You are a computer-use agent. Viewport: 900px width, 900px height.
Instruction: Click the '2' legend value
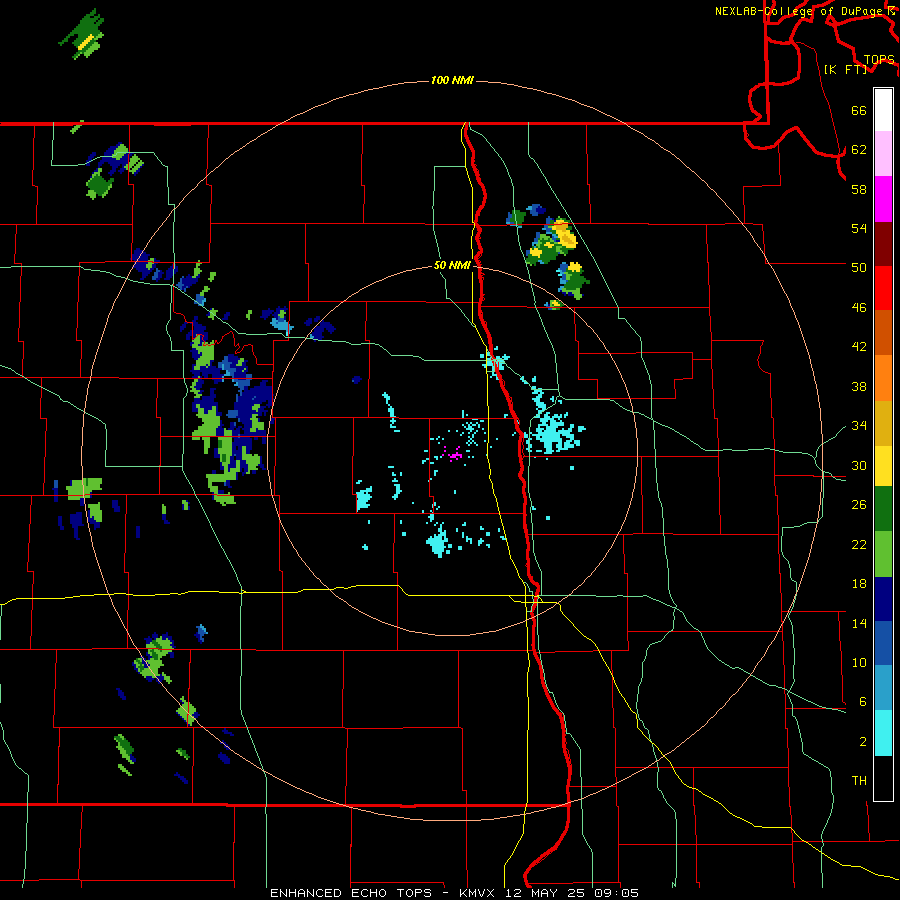pyautogui.click(x=862, y=742)
